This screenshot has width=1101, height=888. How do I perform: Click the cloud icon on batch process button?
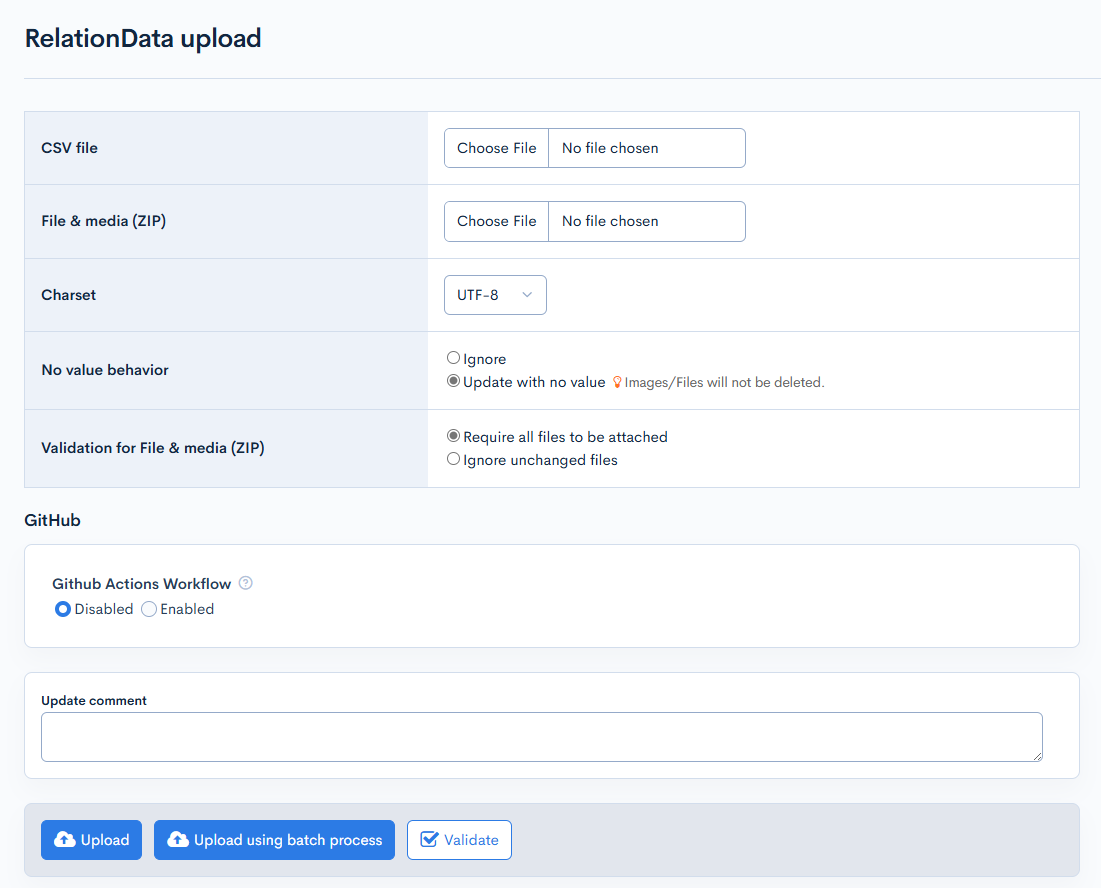click(x=177, y=840)
